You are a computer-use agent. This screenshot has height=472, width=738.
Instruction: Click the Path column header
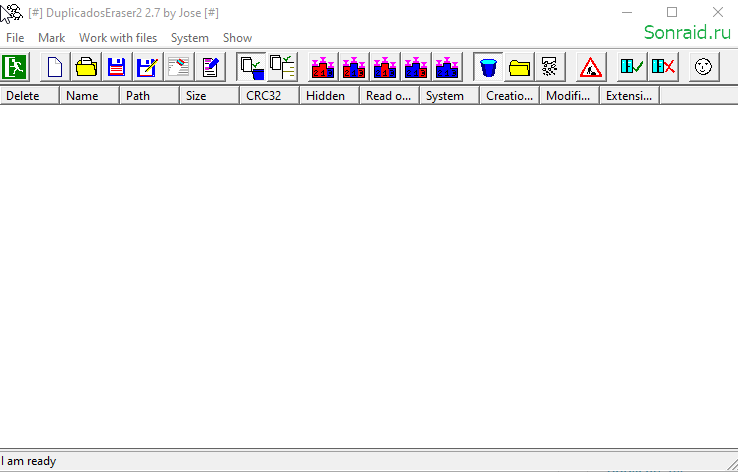point(150,96)
